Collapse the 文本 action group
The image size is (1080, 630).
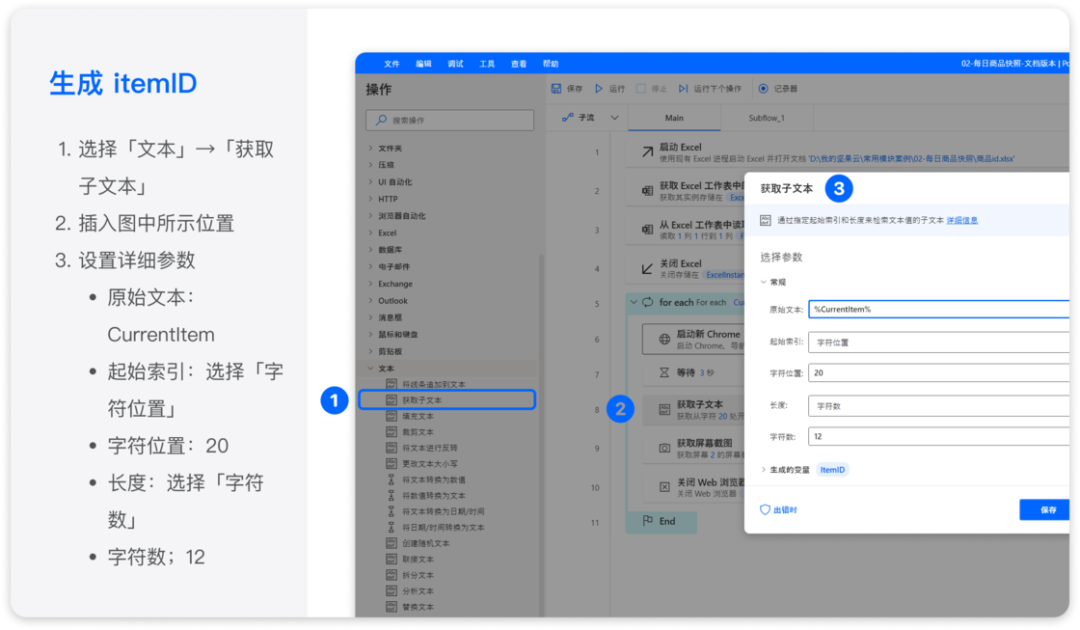click(371, 368)
